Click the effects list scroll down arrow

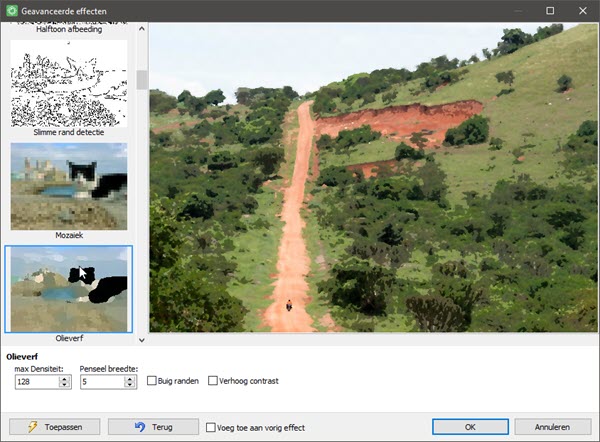coord(142,340)
